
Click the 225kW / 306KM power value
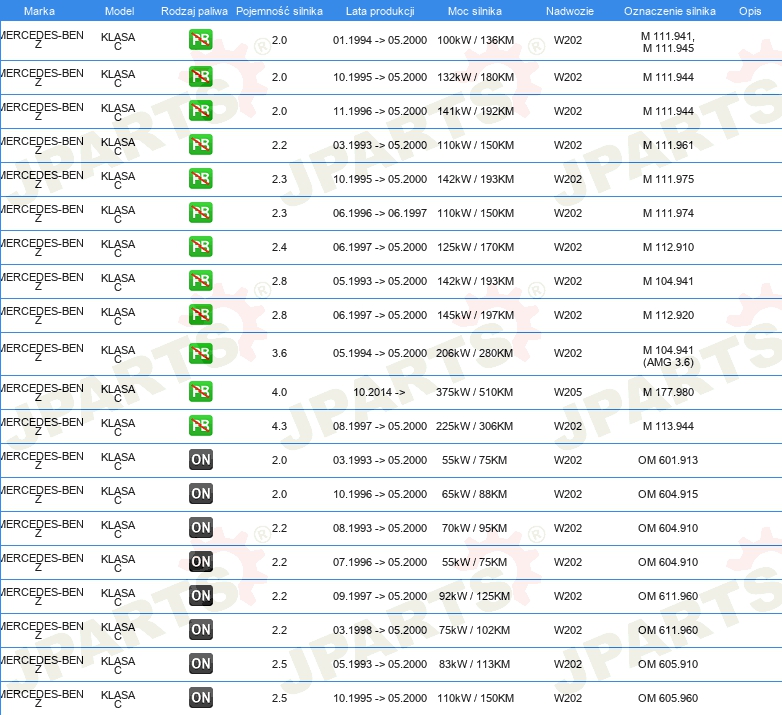click(x=474, y=426)
